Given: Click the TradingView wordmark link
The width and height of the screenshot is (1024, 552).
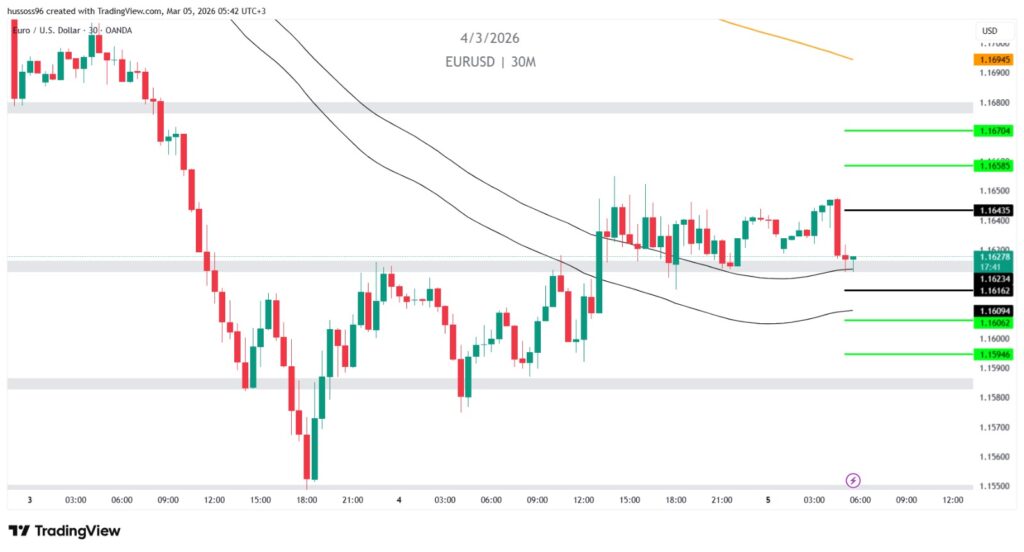Looking at the screenshot, I should 77,531.
